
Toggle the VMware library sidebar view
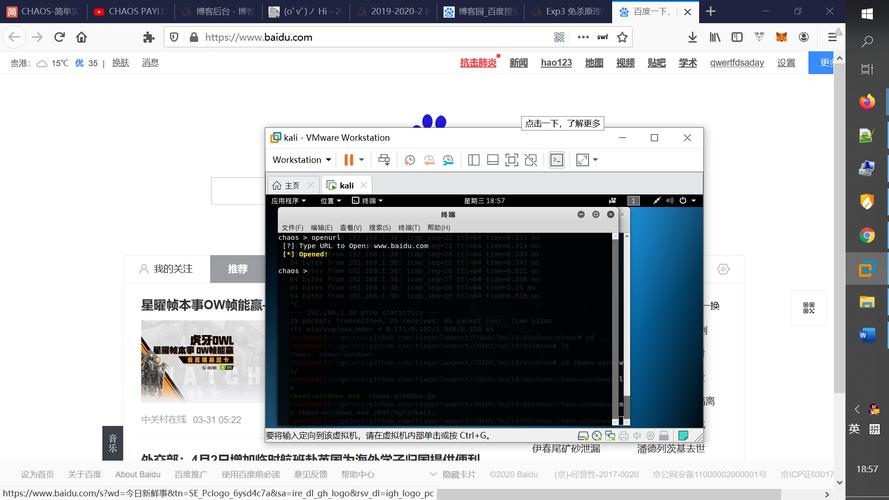473,160
